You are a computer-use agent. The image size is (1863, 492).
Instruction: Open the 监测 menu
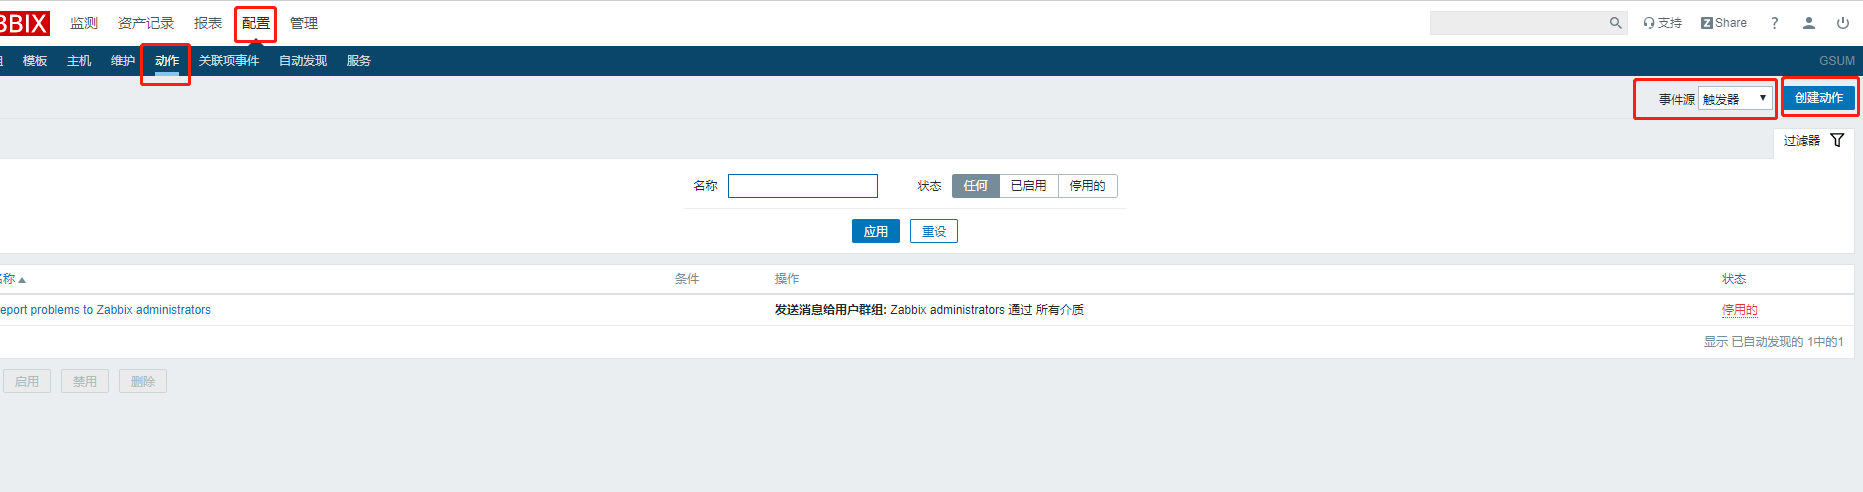coord(84,23)
